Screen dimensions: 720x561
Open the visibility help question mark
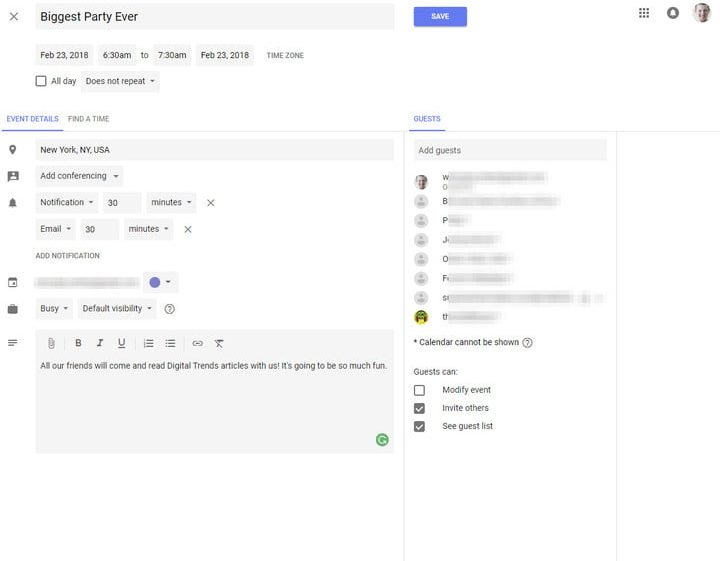(x=169, y=309)
